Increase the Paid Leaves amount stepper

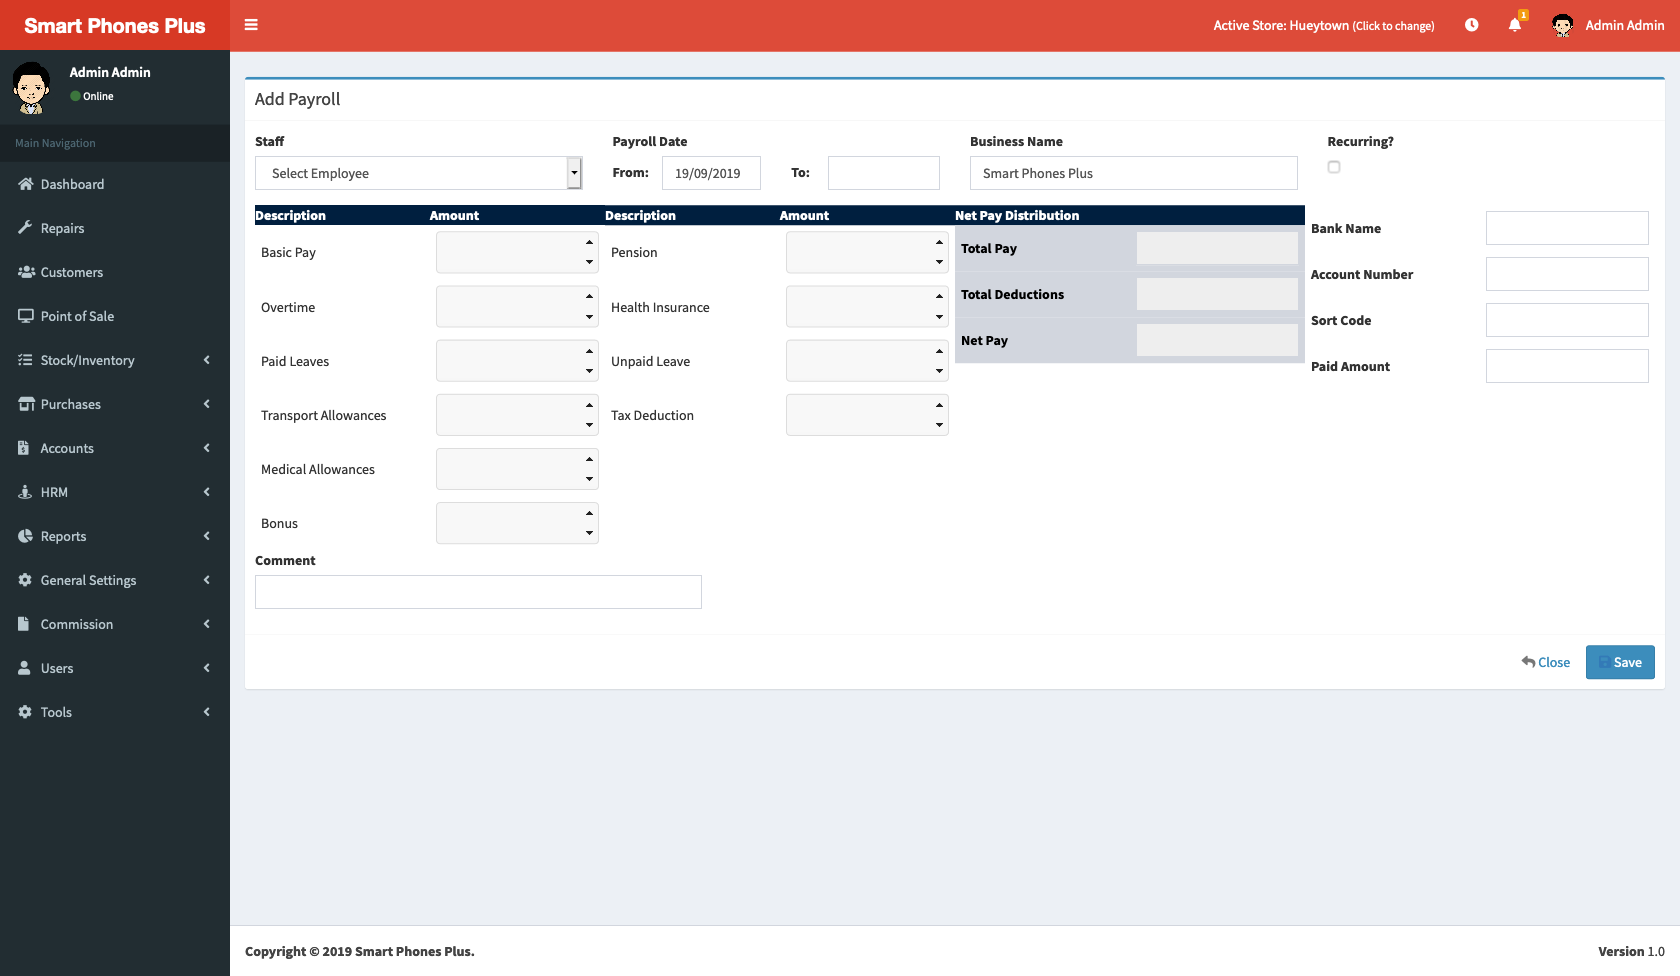[x=590, y=351]
